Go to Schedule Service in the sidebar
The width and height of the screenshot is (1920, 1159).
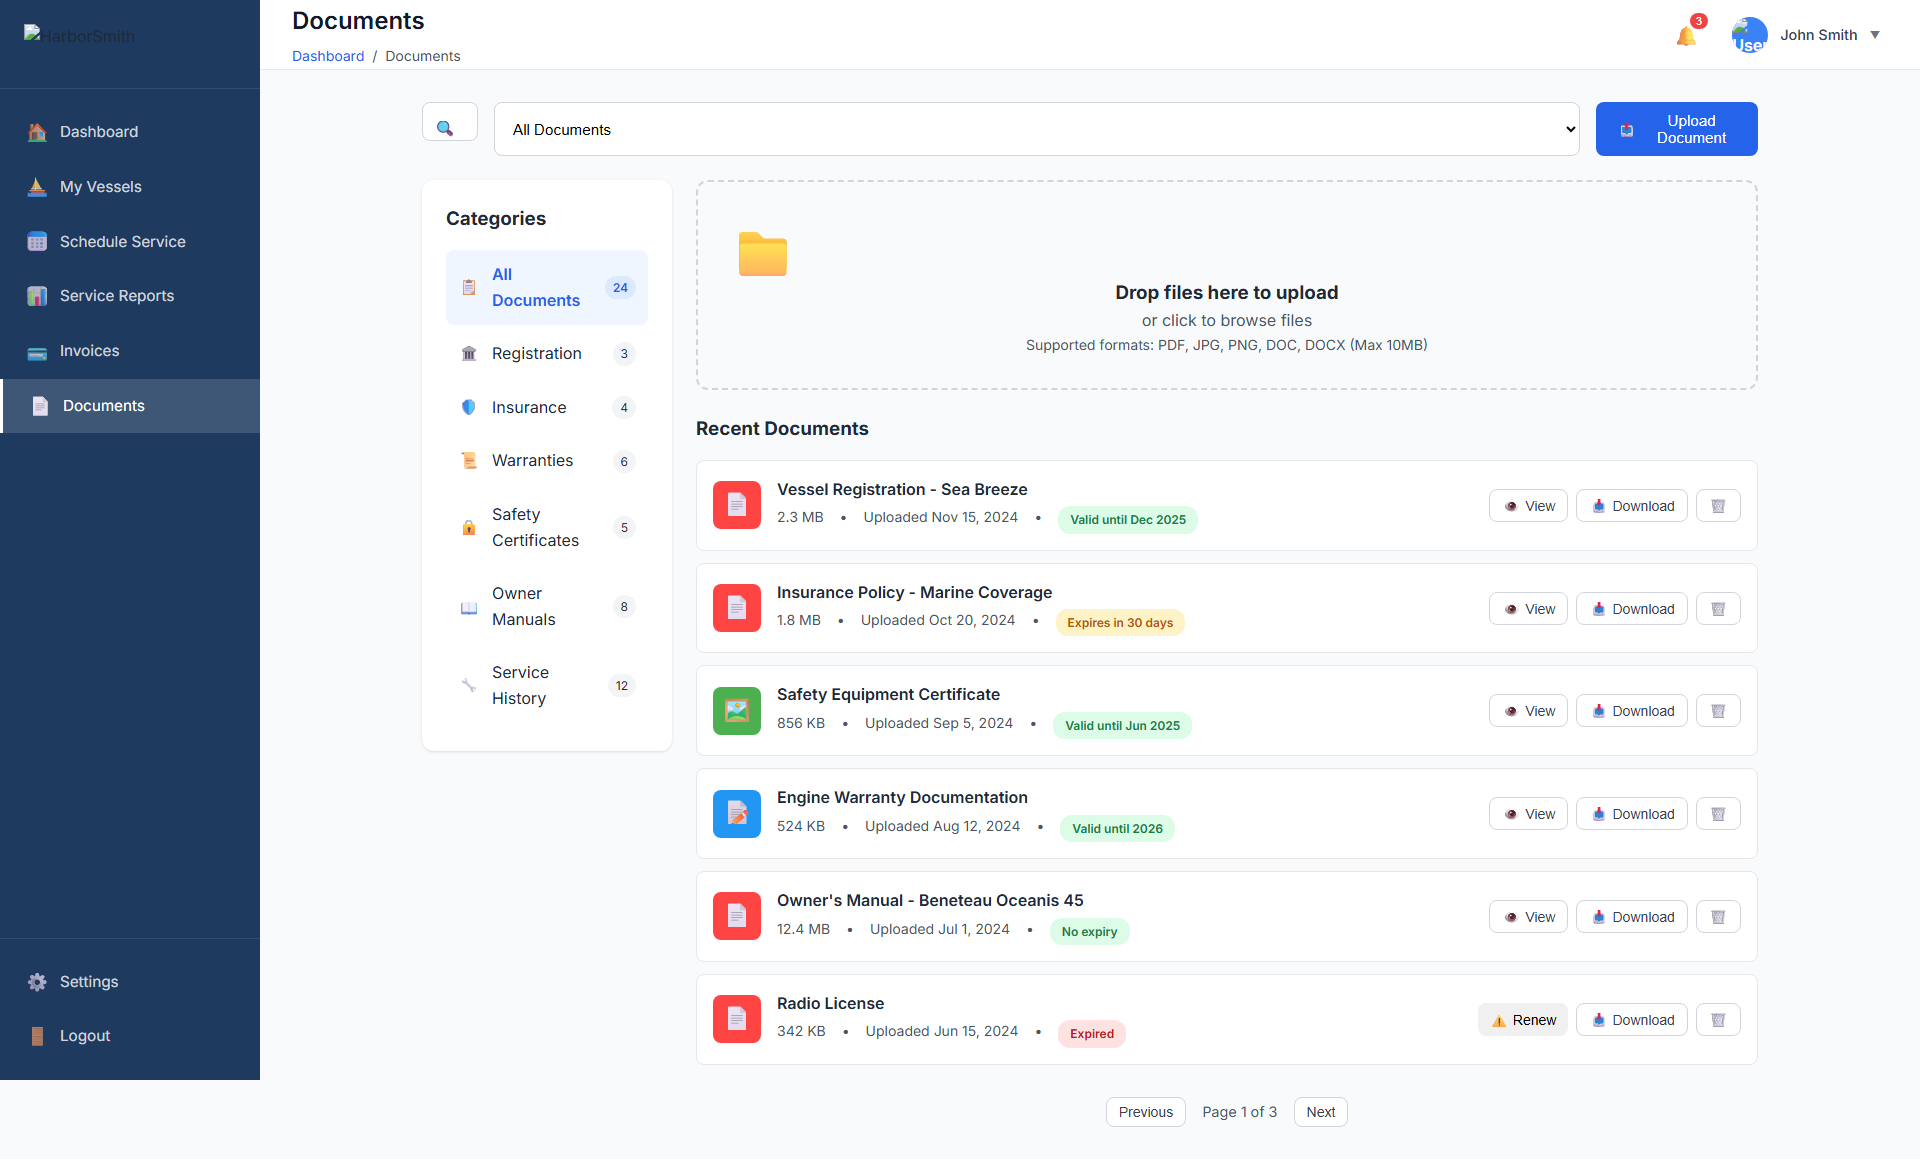pyautogui.click(x=122, y=242)
